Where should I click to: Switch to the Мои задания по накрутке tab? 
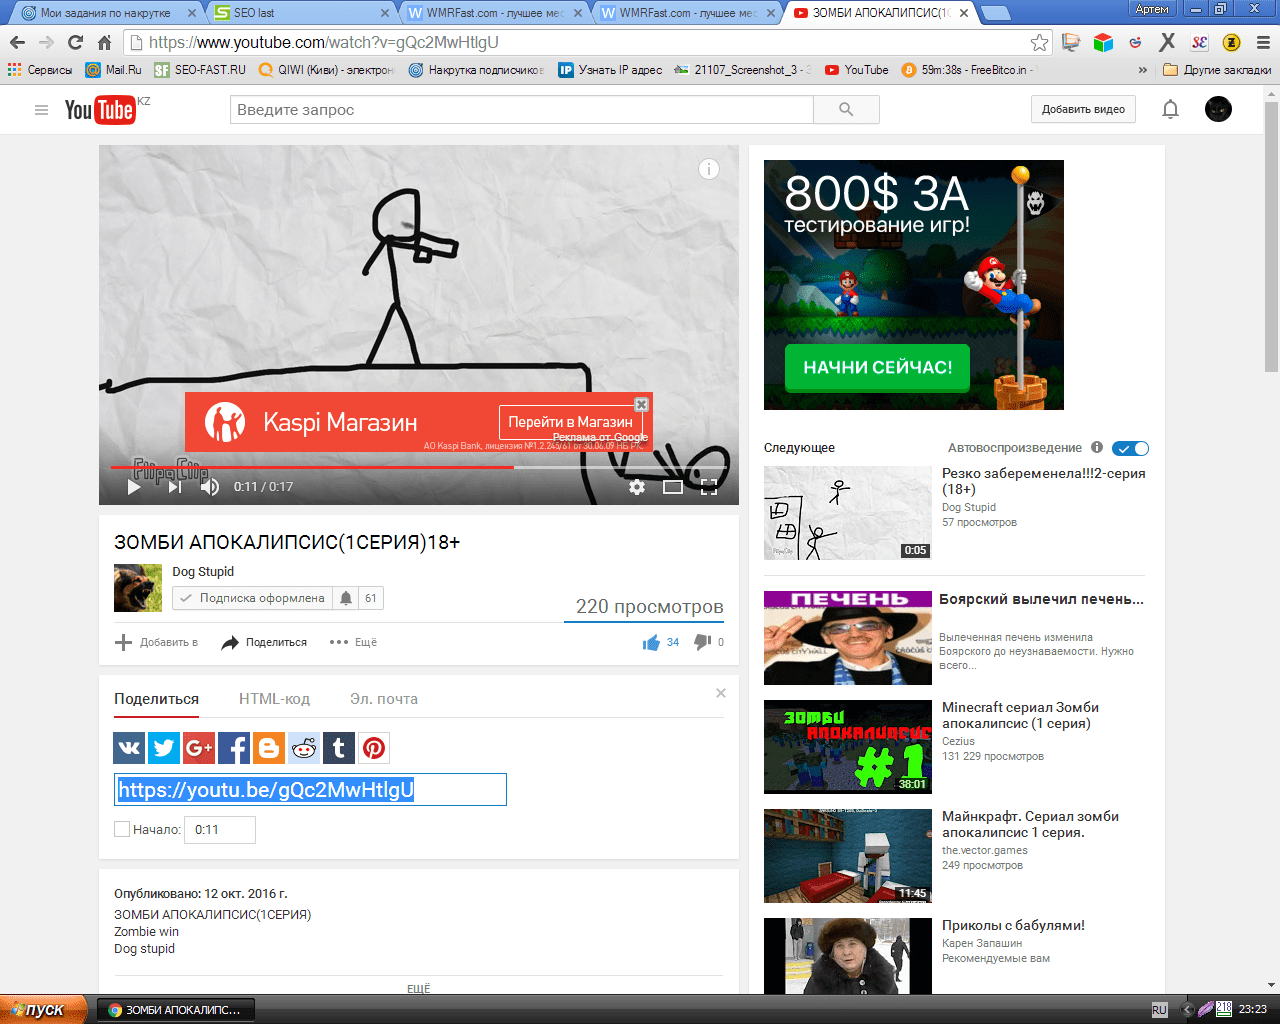click(108, 13)
